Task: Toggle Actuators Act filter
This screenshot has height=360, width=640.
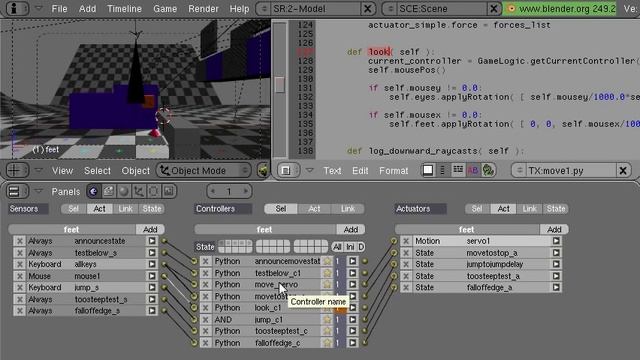Action: 504,209
